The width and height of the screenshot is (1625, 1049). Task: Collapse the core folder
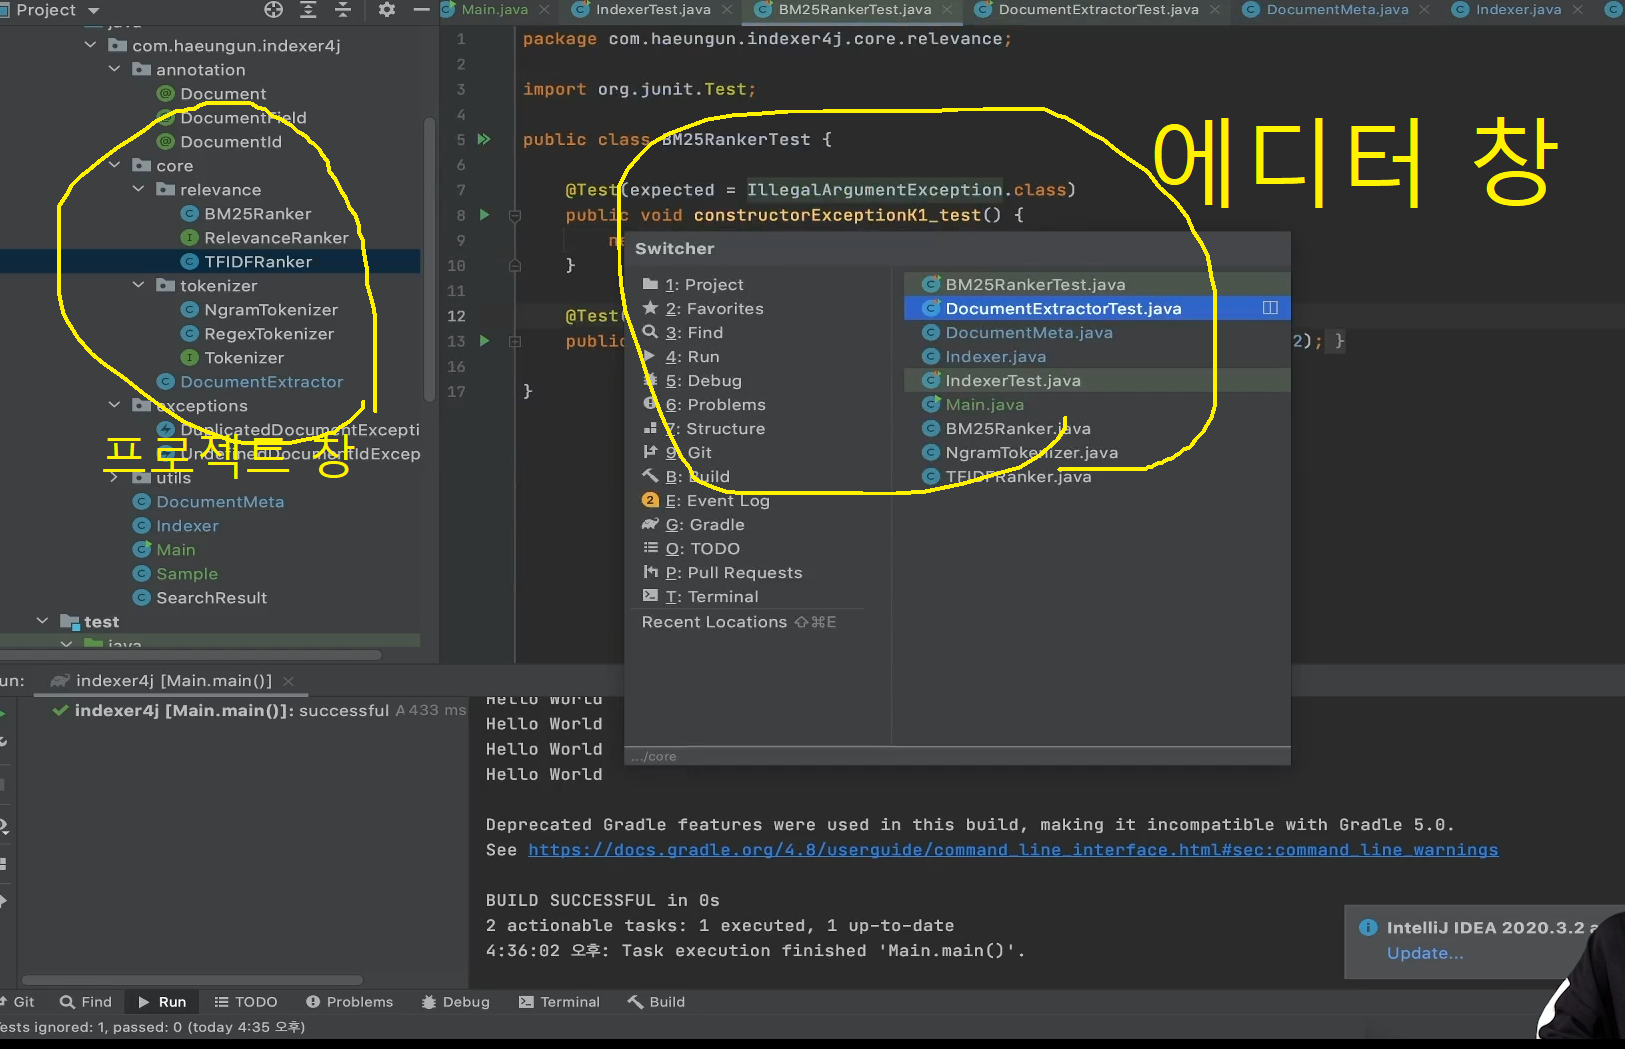click(115, 165)
